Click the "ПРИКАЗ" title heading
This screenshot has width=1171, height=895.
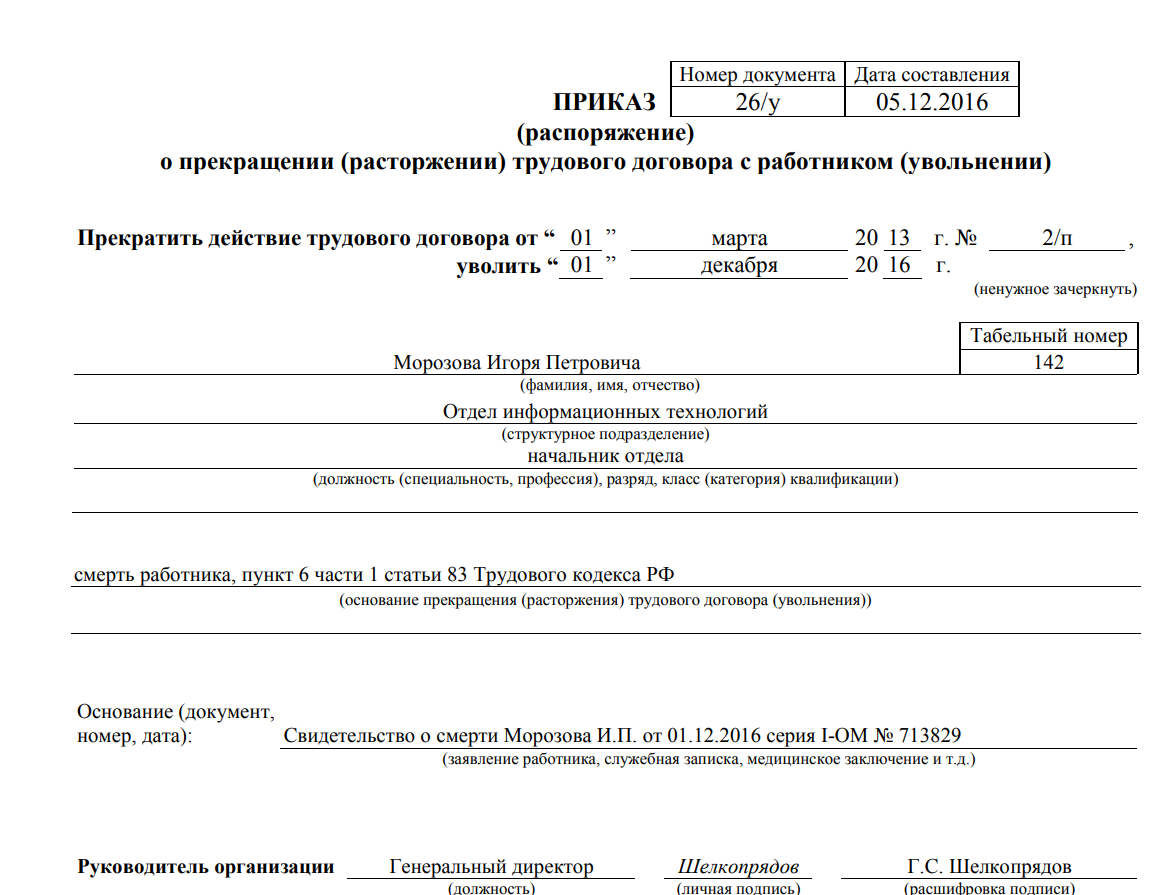coord(604,102)
